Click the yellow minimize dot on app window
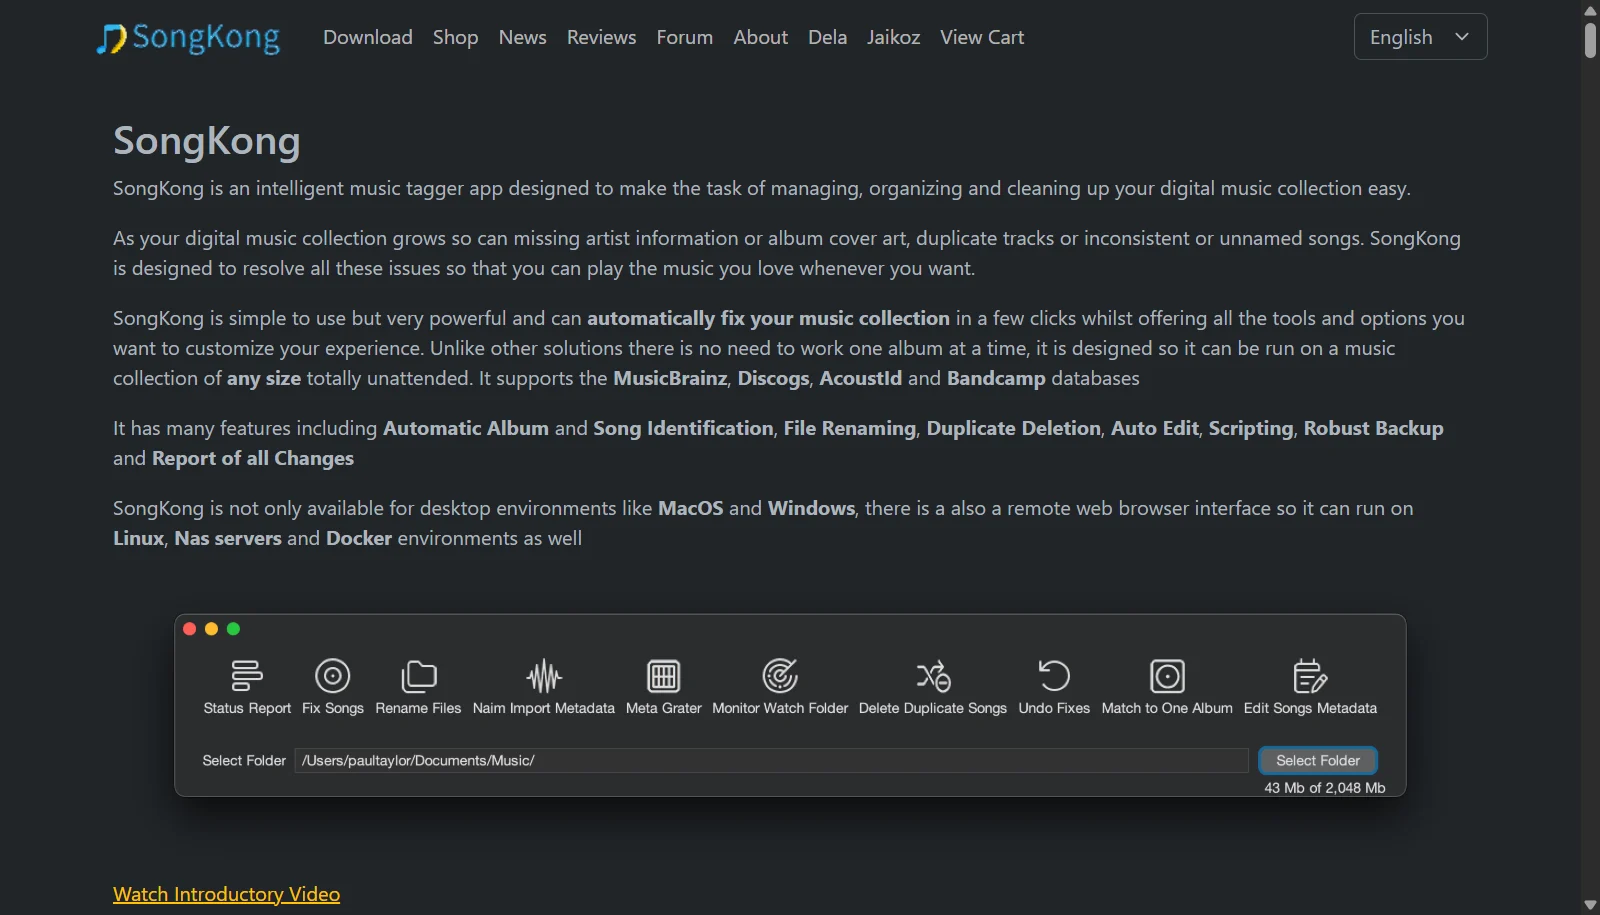1600x915 pixels. click(x=211, y=629)
